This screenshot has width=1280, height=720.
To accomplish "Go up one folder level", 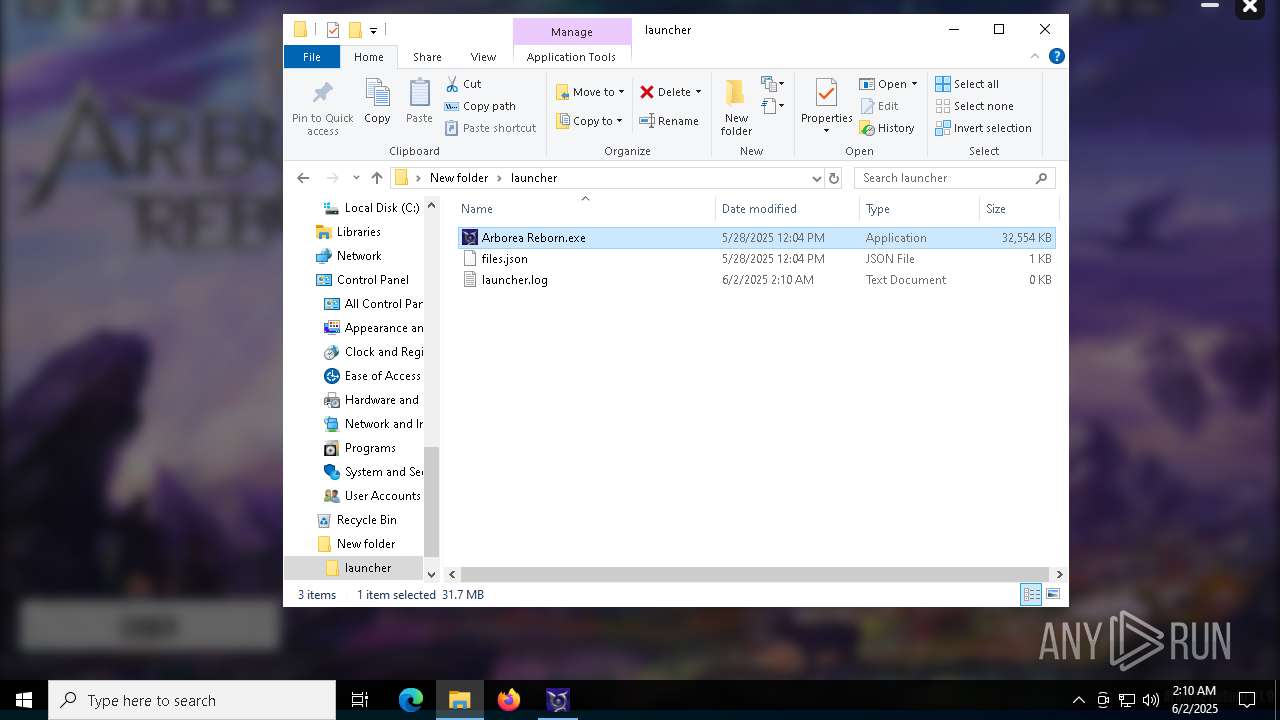I will coord(376,178).
